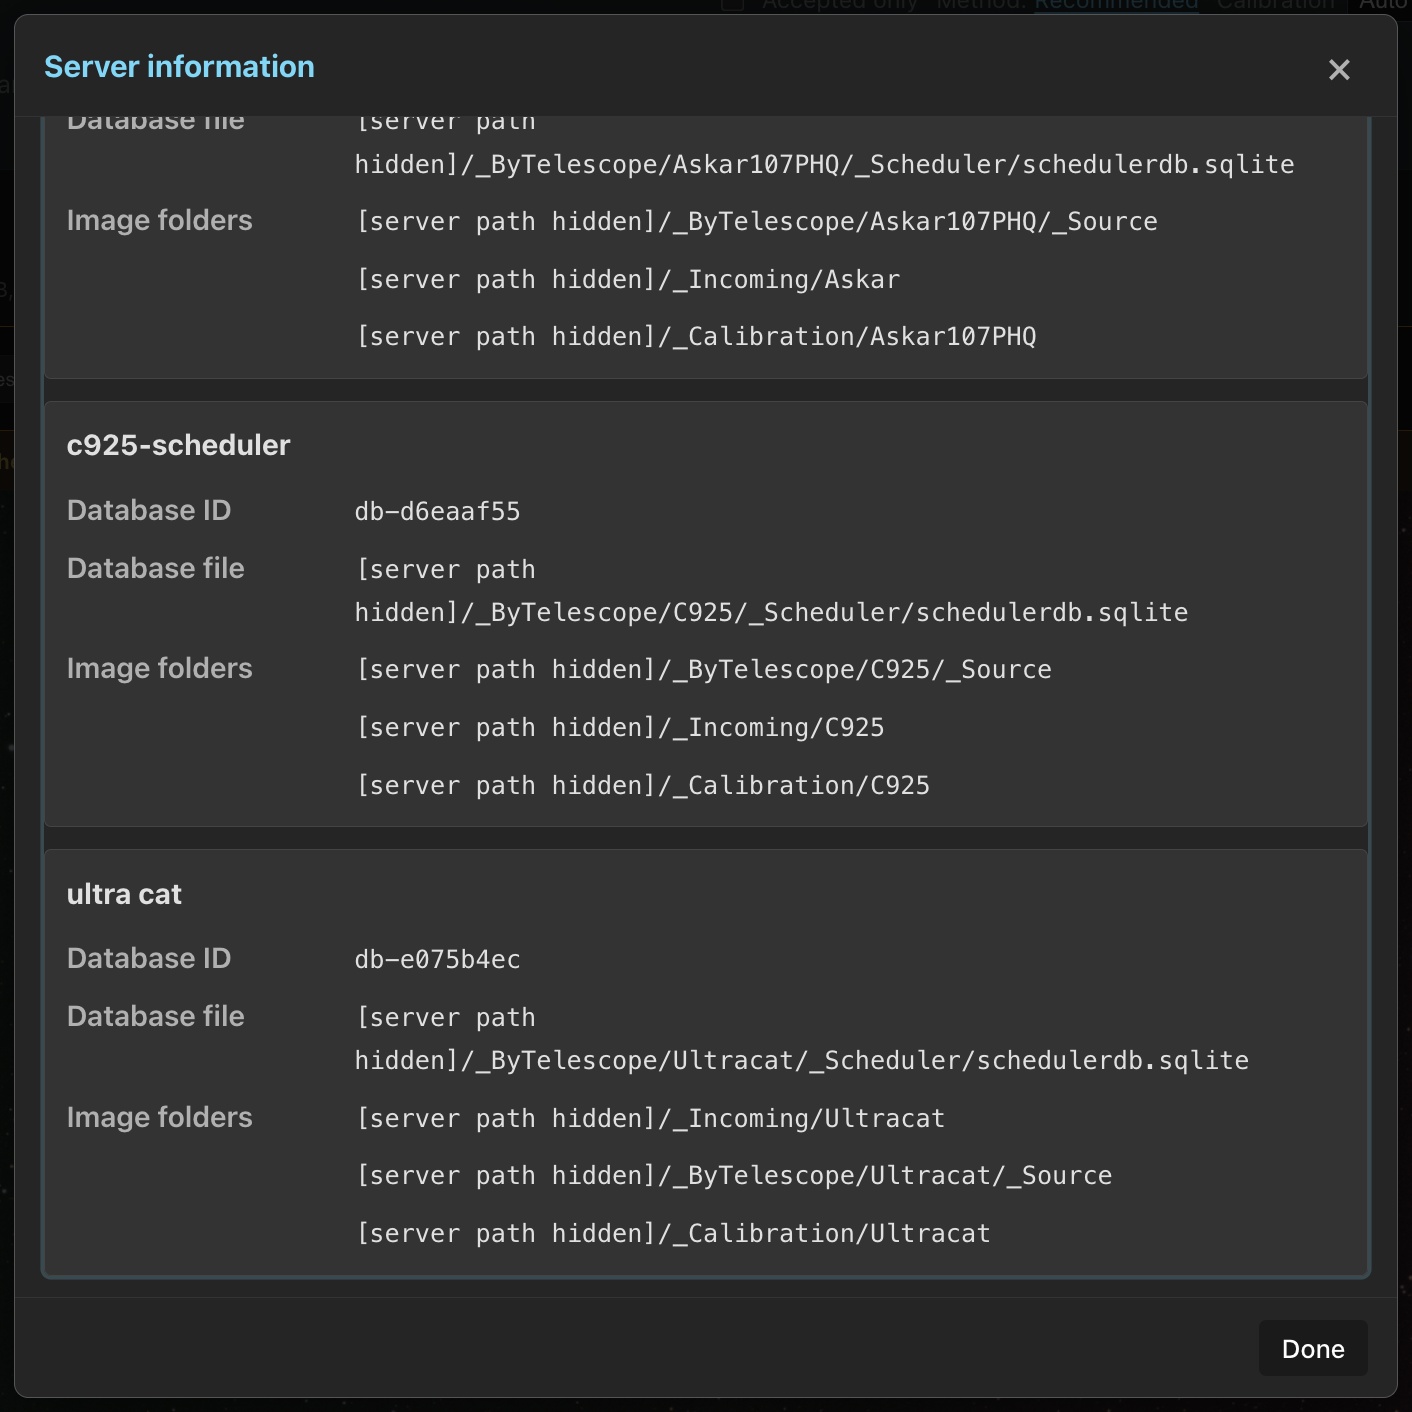Close the Server information dialog
The width and height of the screenshot is (1412, 1412).
click(x=1339, y=70)
